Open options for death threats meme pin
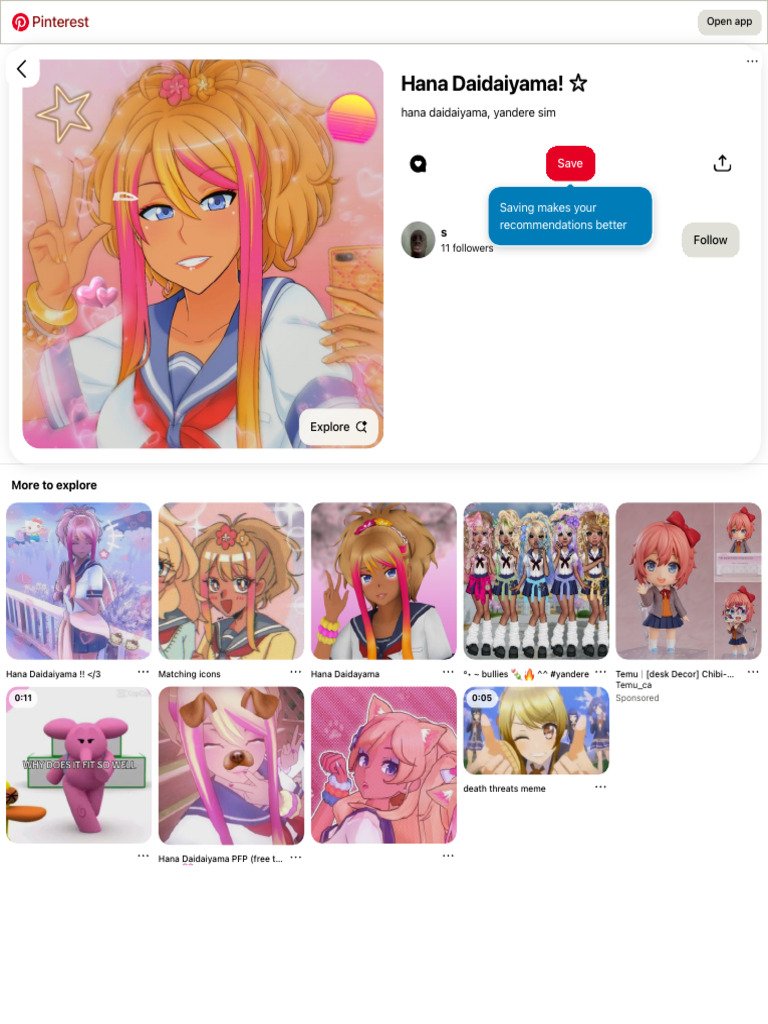This screenshot has height=1024, width=768. pos(601,787)
